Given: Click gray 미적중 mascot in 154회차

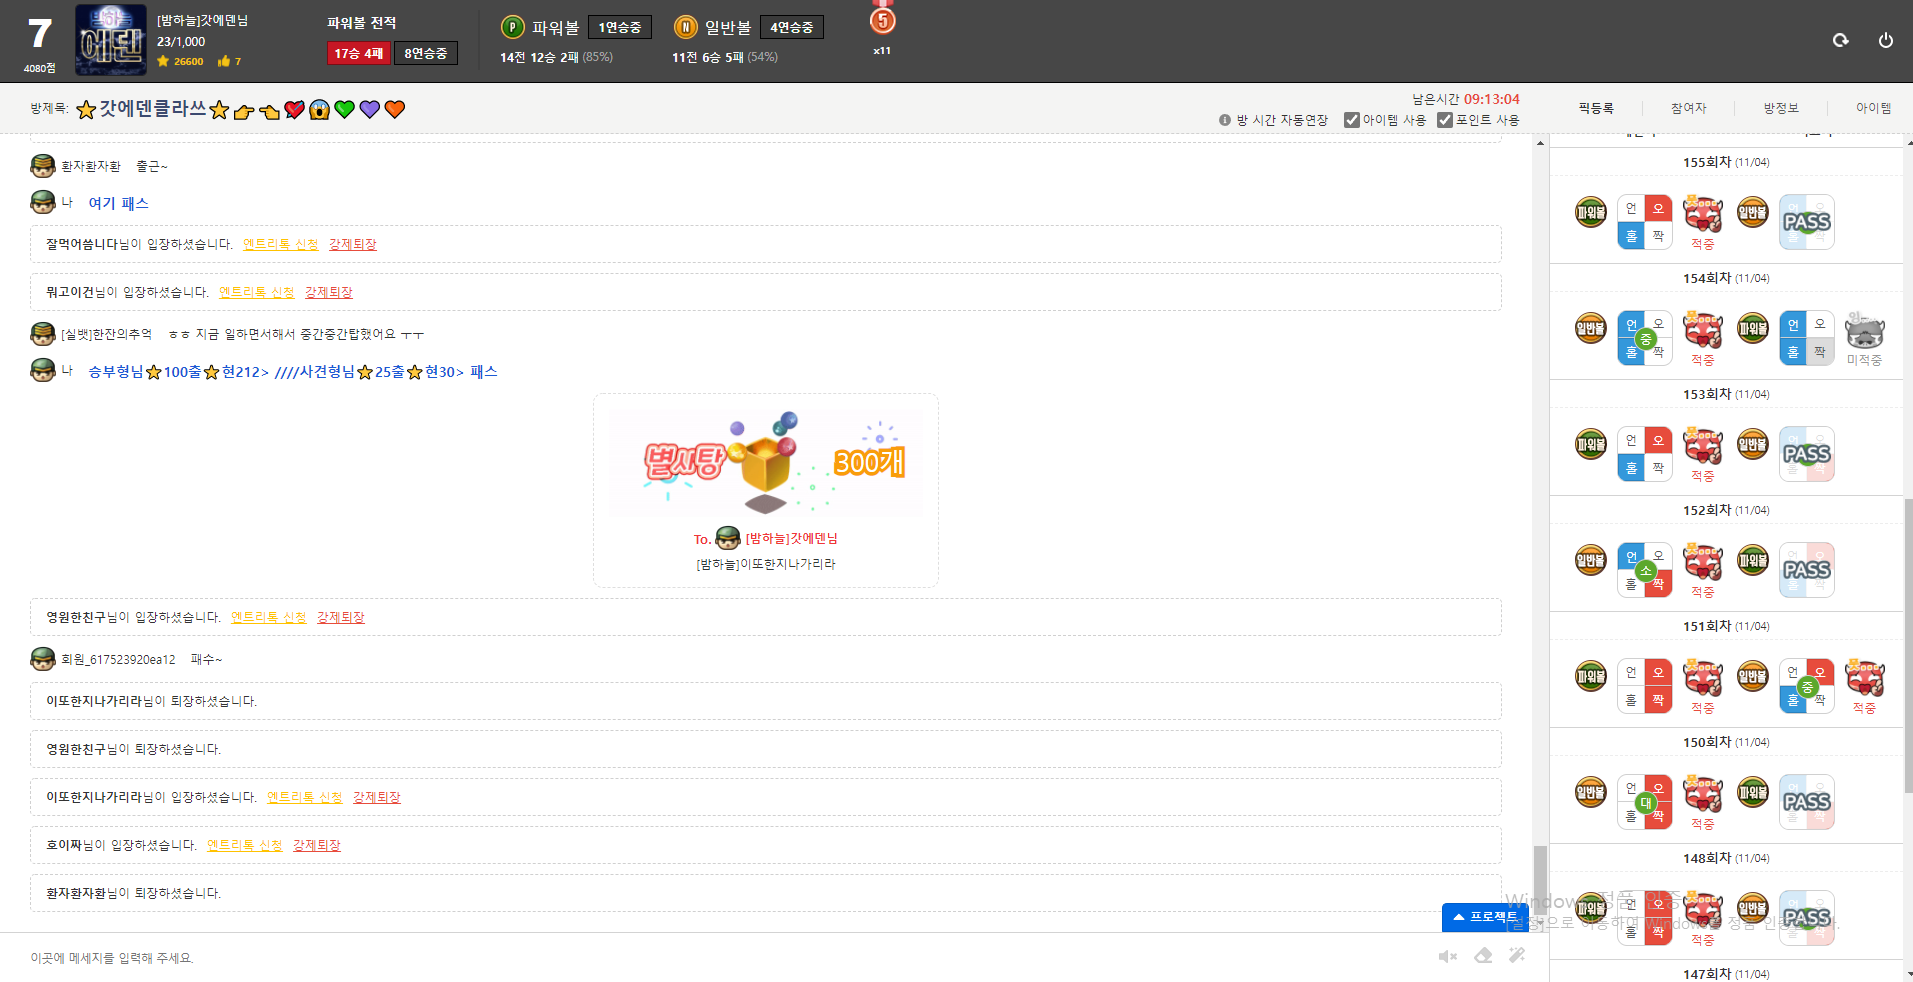Looking at the screenshot, I should [x=1864, y=330].
